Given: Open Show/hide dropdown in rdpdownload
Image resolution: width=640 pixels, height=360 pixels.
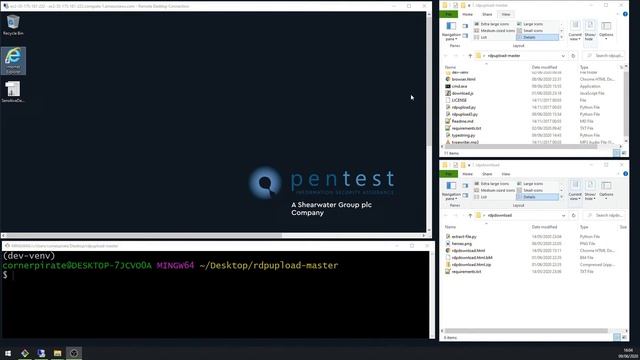Looking at the screenshot, I should [x=590, y=190].
